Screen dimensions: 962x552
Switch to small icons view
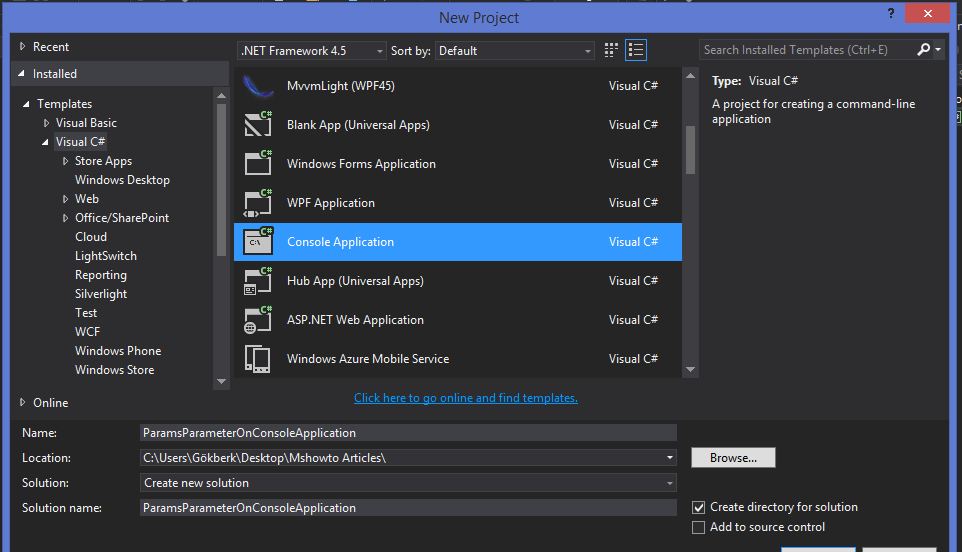click(611, 50)
